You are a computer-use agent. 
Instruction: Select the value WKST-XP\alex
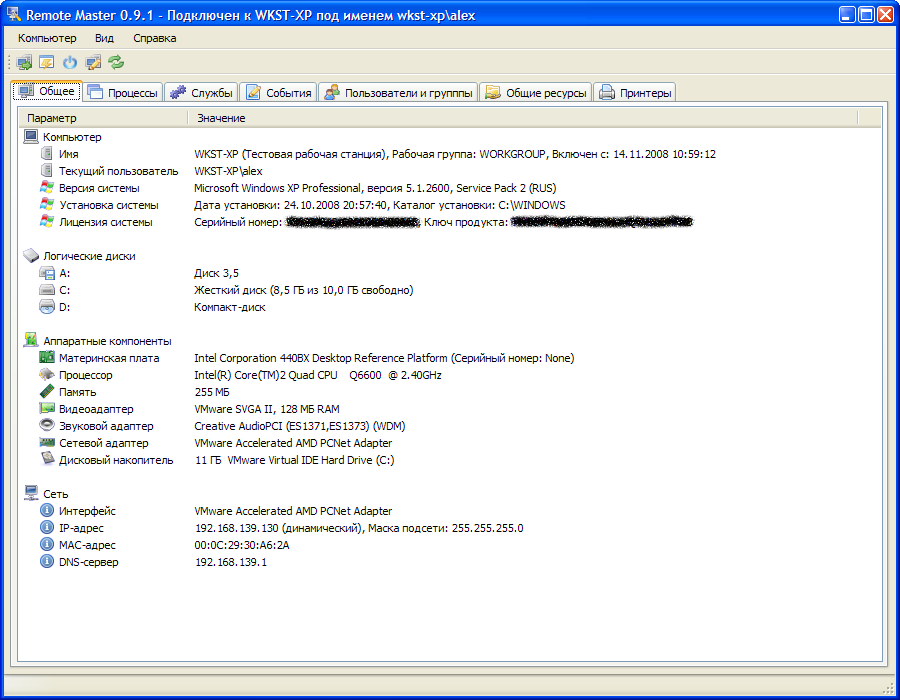(228, 171)
